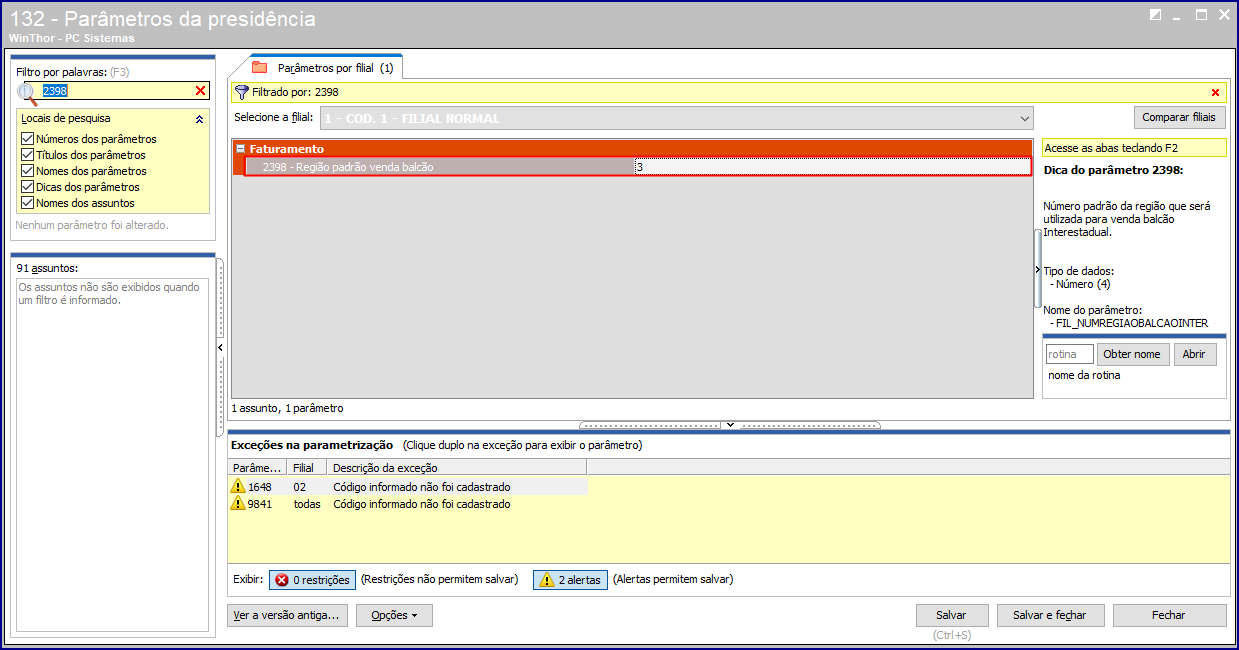
Task: Click the 'Acesse as abas teclando F2' hint
Action: [1134, 148]
